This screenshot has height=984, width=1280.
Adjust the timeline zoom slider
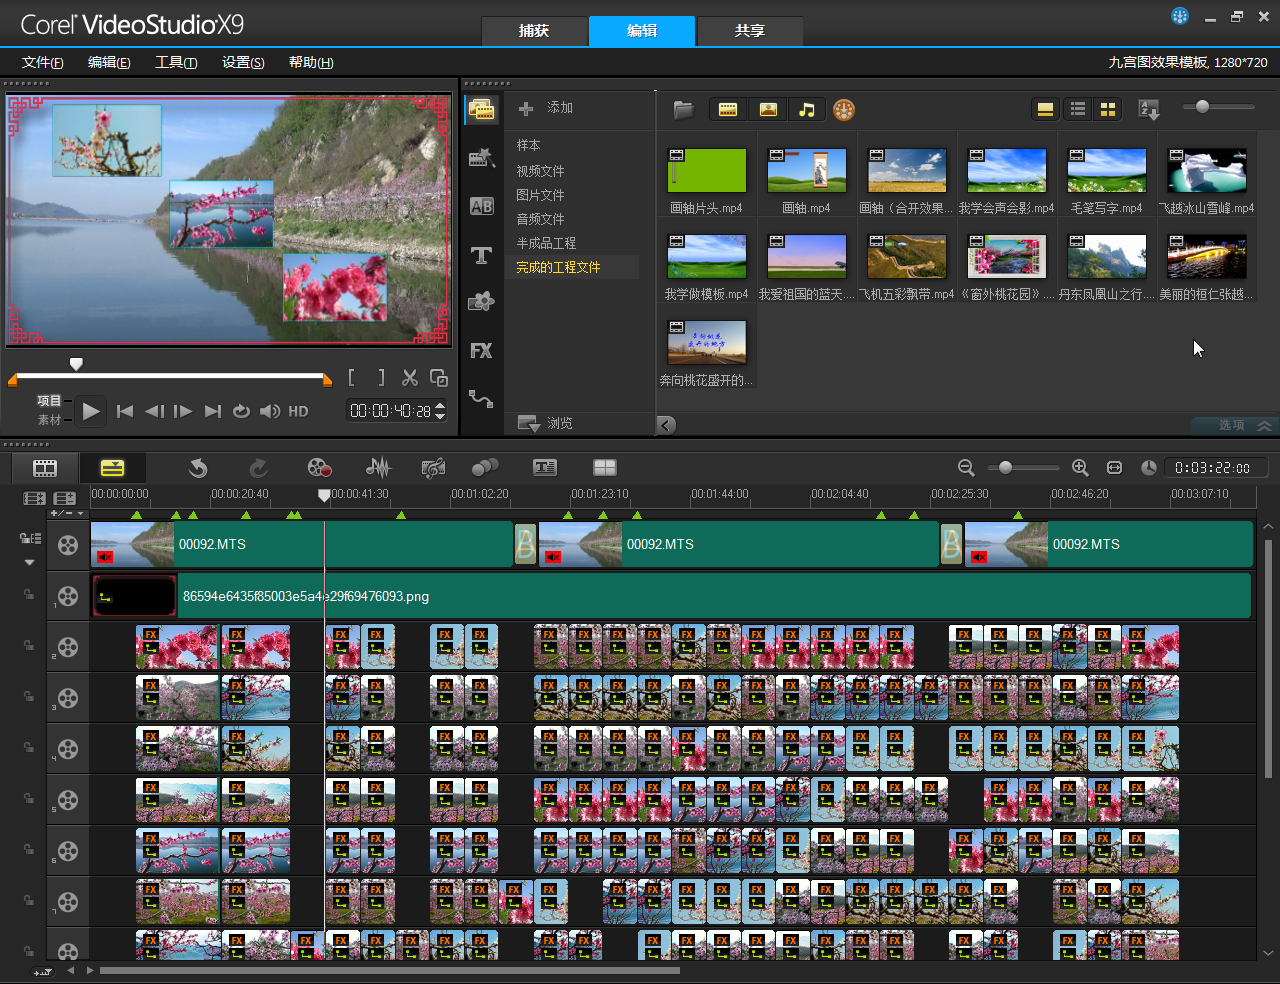(1006, 467)
